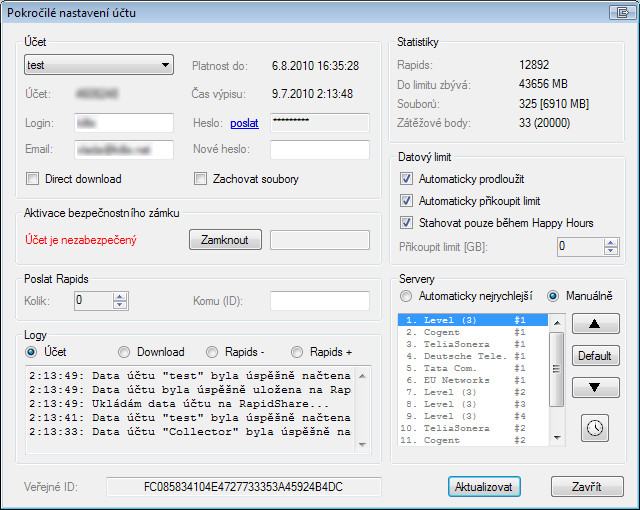Click the security lock code field
640x510 pixels.
coord(320,240)
